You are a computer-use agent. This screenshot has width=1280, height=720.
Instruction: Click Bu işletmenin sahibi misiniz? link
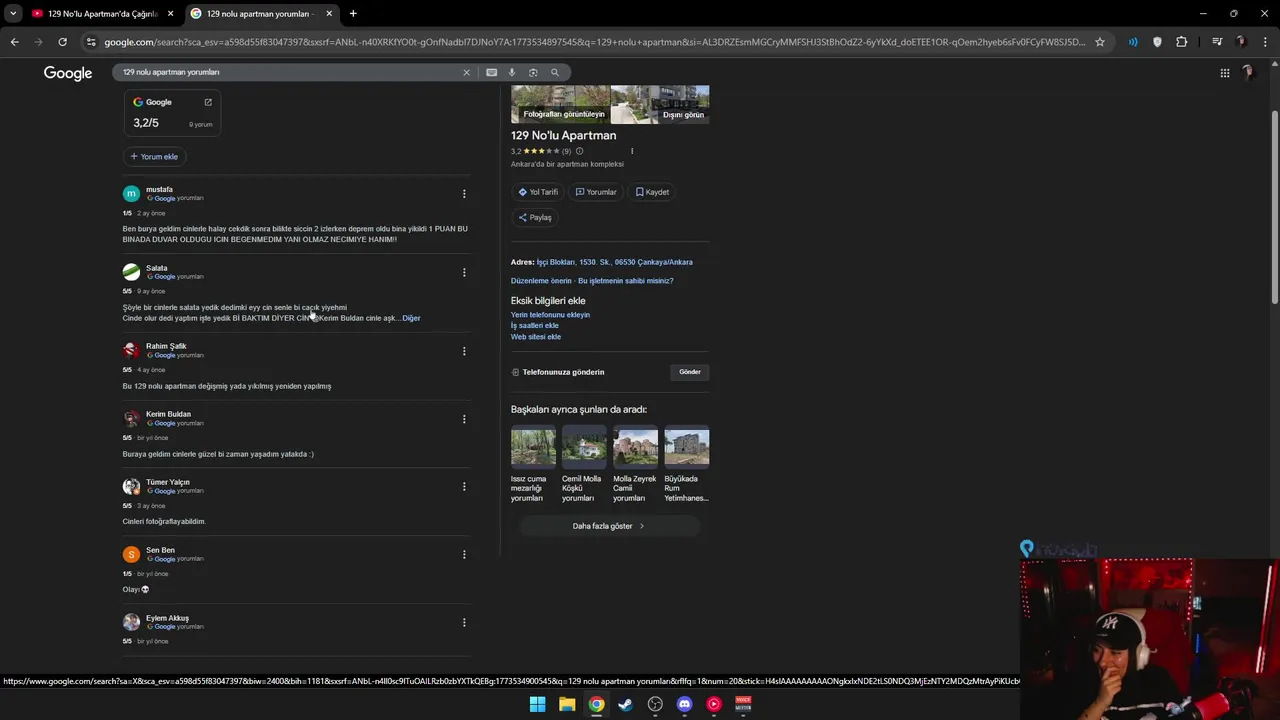coord(626,281)
